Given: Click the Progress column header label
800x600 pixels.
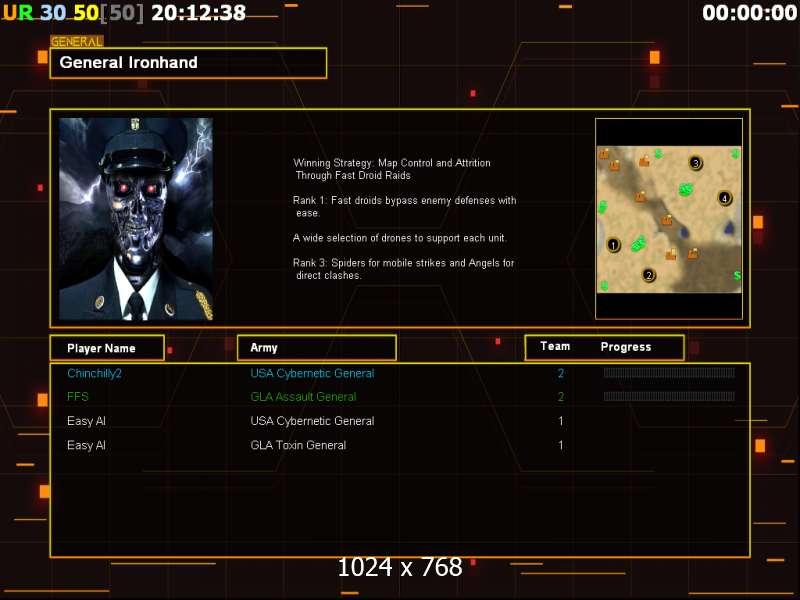Looking at the screenshot, I should [626, 347].
